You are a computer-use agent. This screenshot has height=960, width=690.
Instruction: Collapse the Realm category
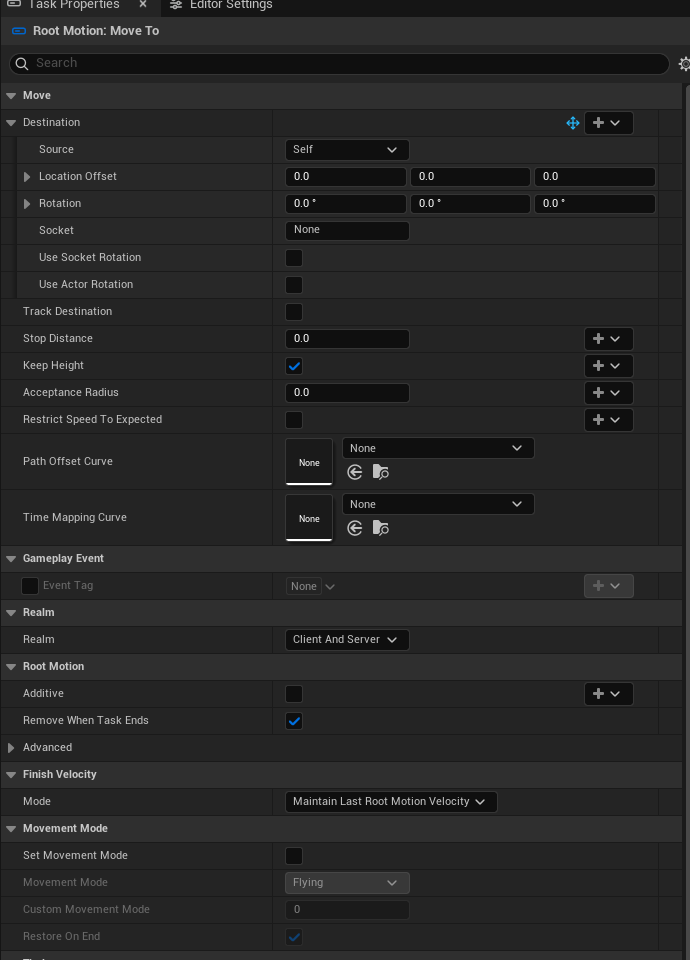pyautogui.click(x=11, y=613)
